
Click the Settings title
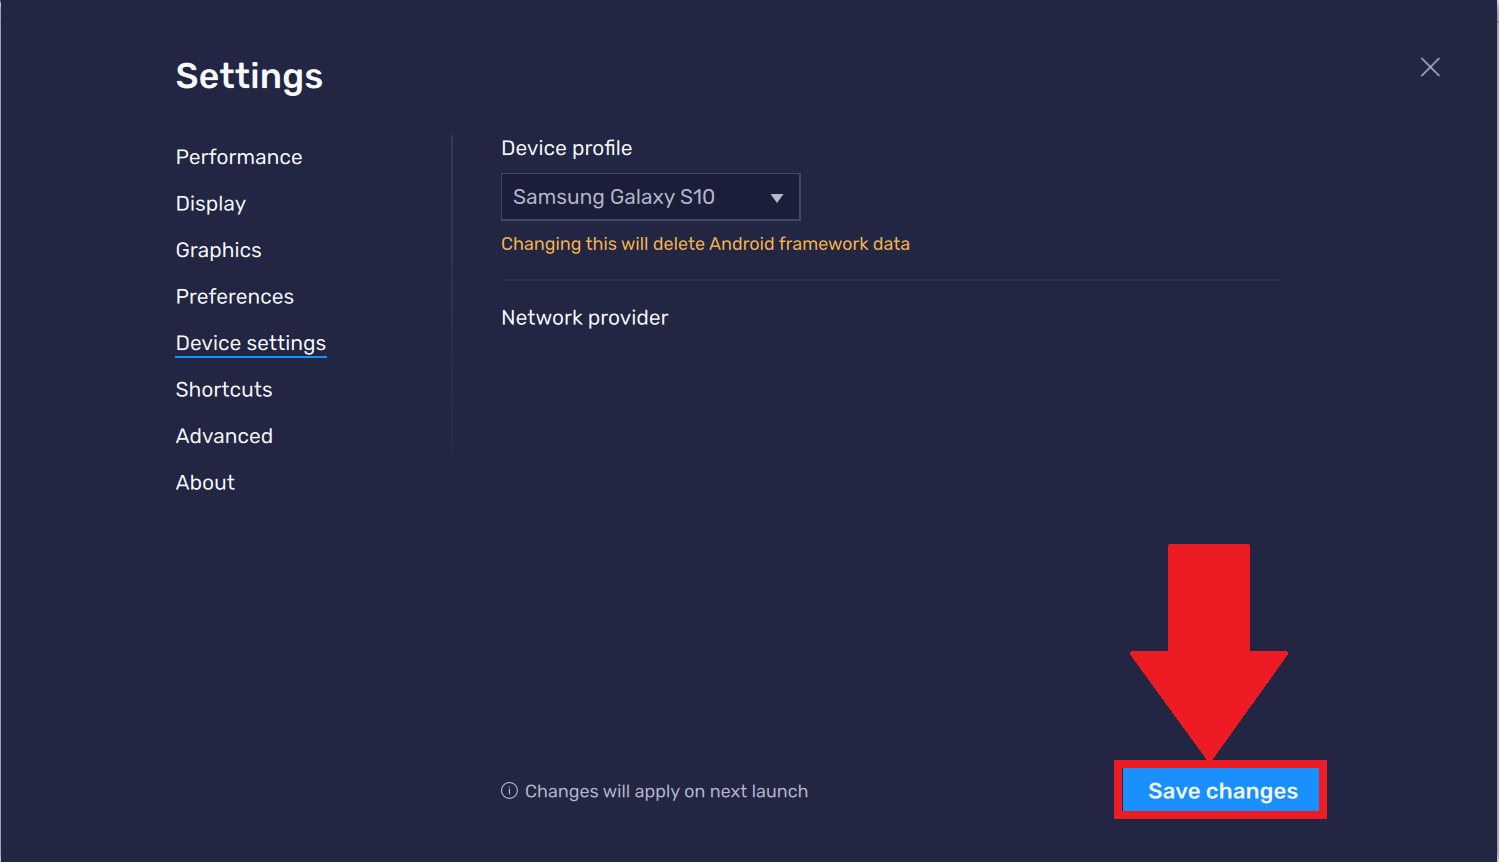(250, 77)
